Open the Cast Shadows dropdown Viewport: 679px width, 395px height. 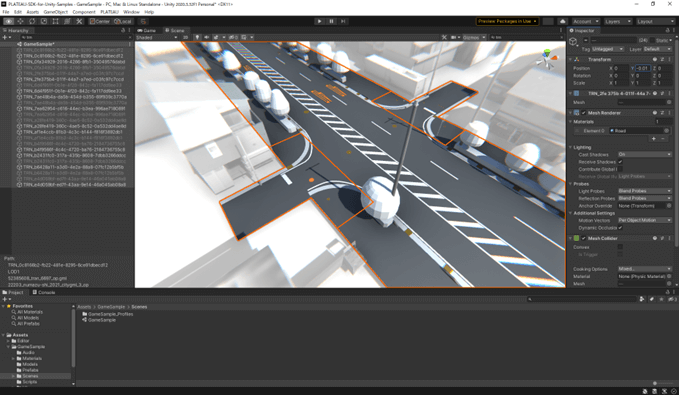tap(644, 155)
